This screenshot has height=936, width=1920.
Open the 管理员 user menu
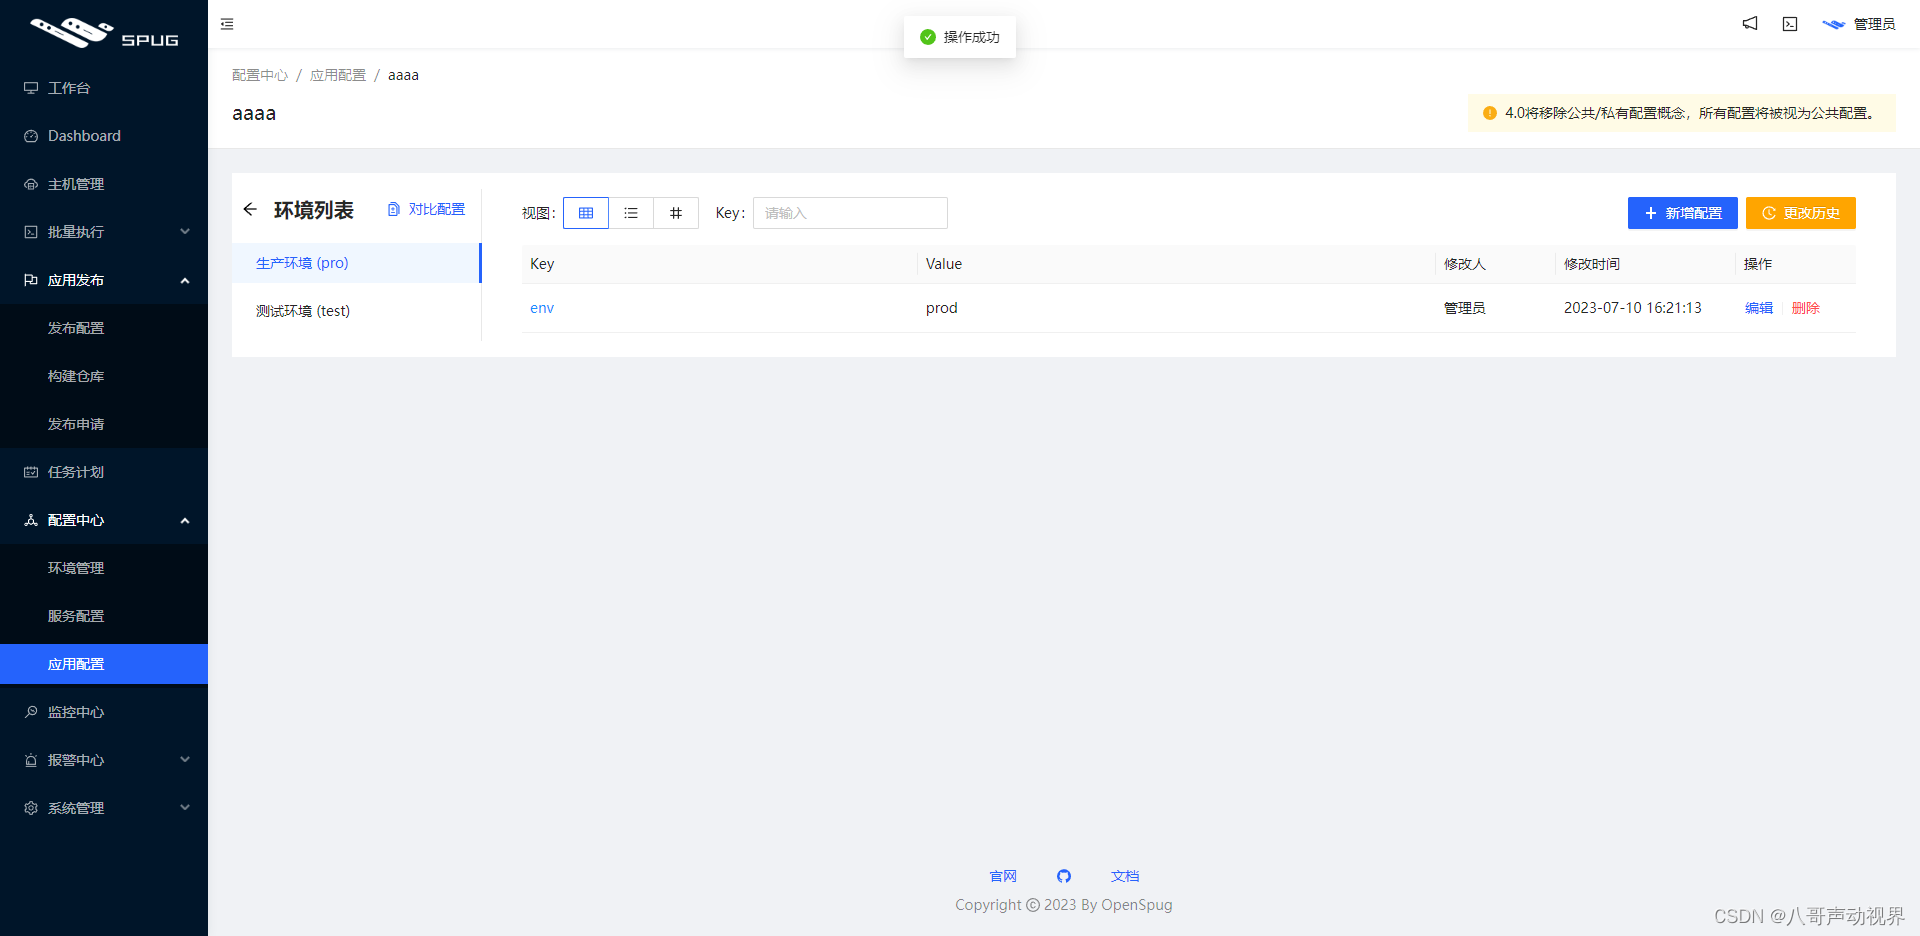pos(1859,24)
